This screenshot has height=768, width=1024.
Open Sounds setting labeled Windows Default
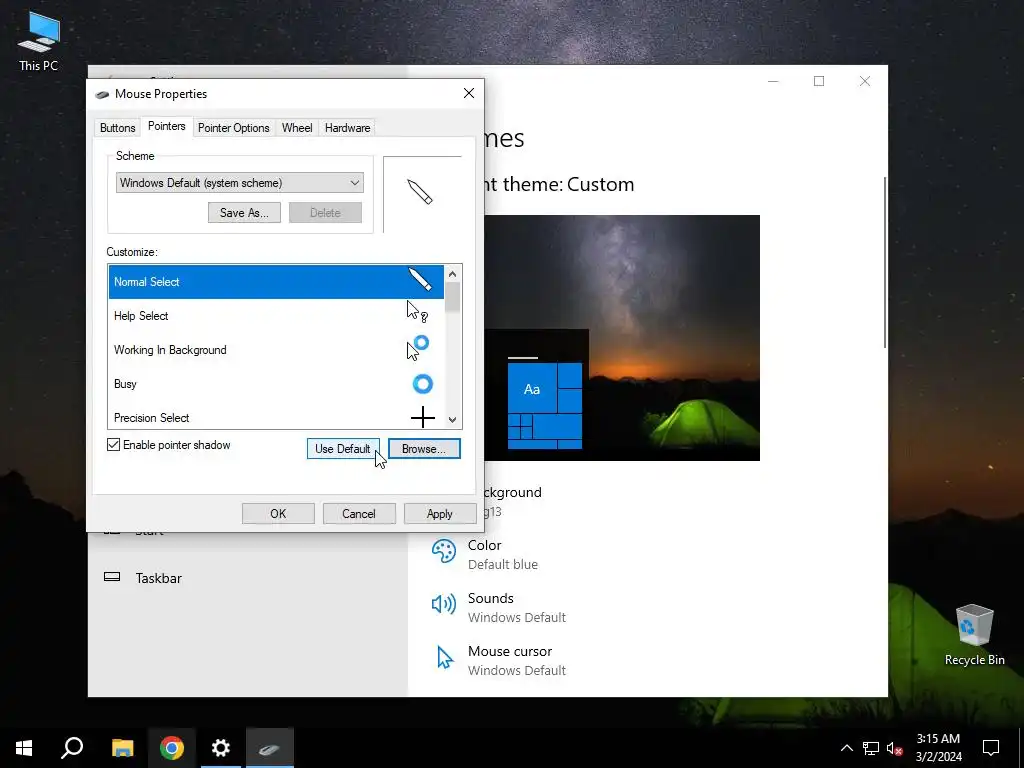coord(517,607)
